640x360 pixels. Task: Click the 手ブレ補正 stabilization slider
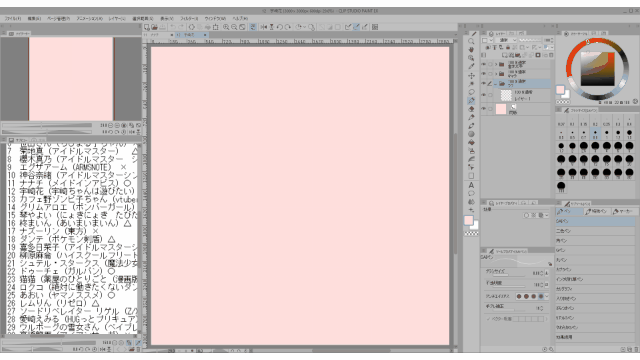tap(510, 310)
